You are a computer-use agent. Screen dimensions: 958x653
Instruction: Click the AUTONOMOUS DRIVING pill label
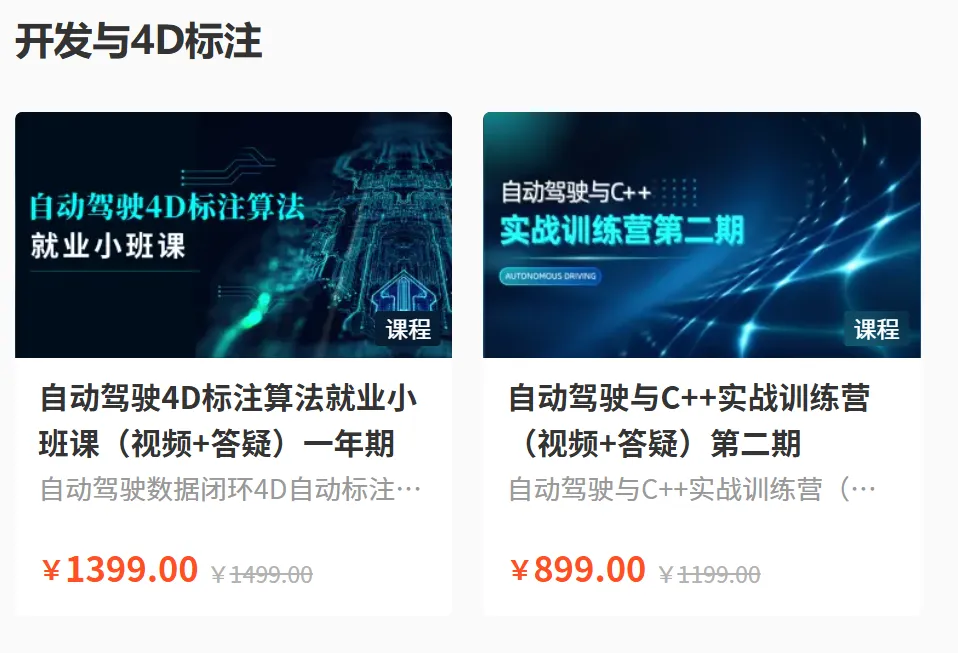[x=550, y=276]
